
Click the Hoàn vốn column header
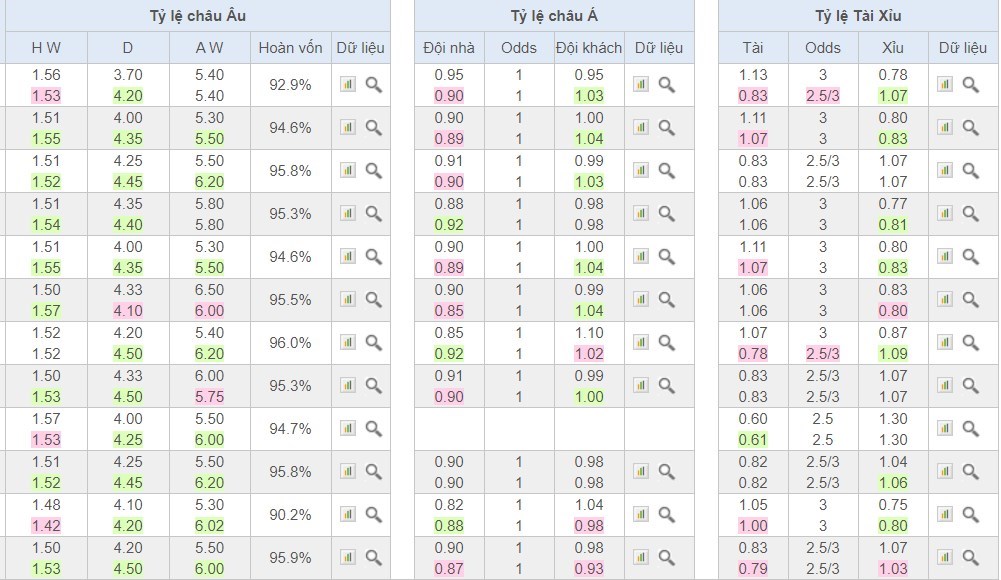(291, 48)
